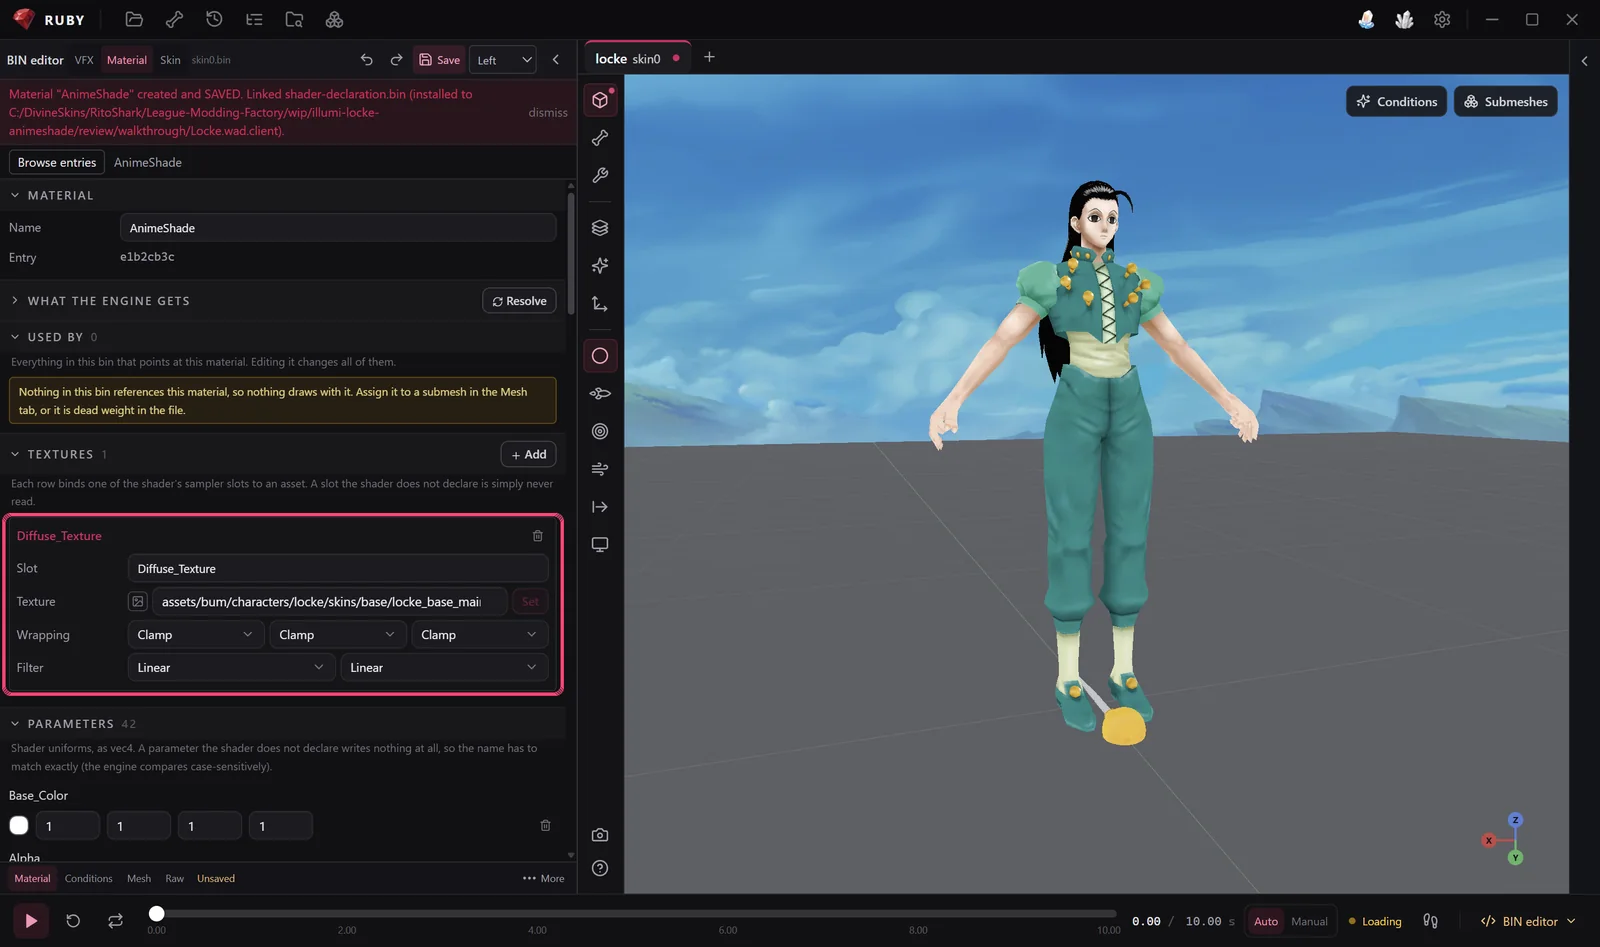Click Browse entries
Screen dimensions: 1600x947
coord(57,162)
